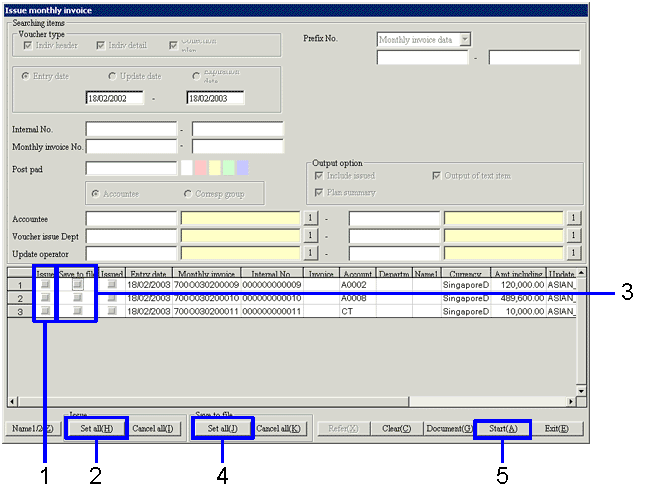This screenshot has width=645, height=493.
Task: Click the green post pad color swatch
Action: pos(229,168)
